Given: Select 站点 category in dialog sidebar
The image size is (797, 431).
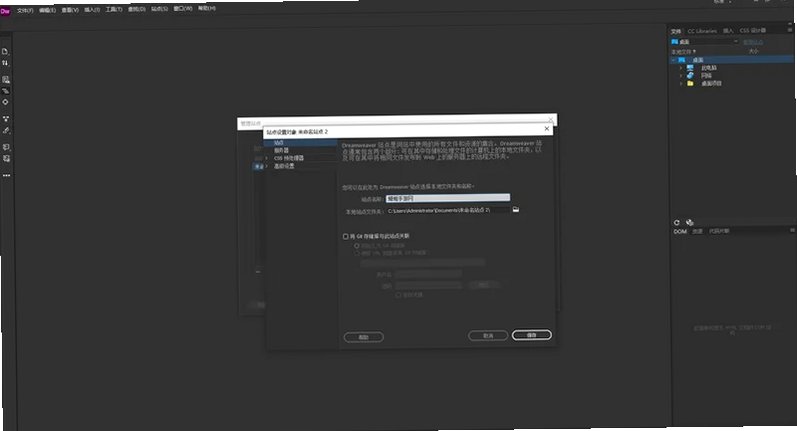Looking at the screenshot, I should click(x=300, y=143).
